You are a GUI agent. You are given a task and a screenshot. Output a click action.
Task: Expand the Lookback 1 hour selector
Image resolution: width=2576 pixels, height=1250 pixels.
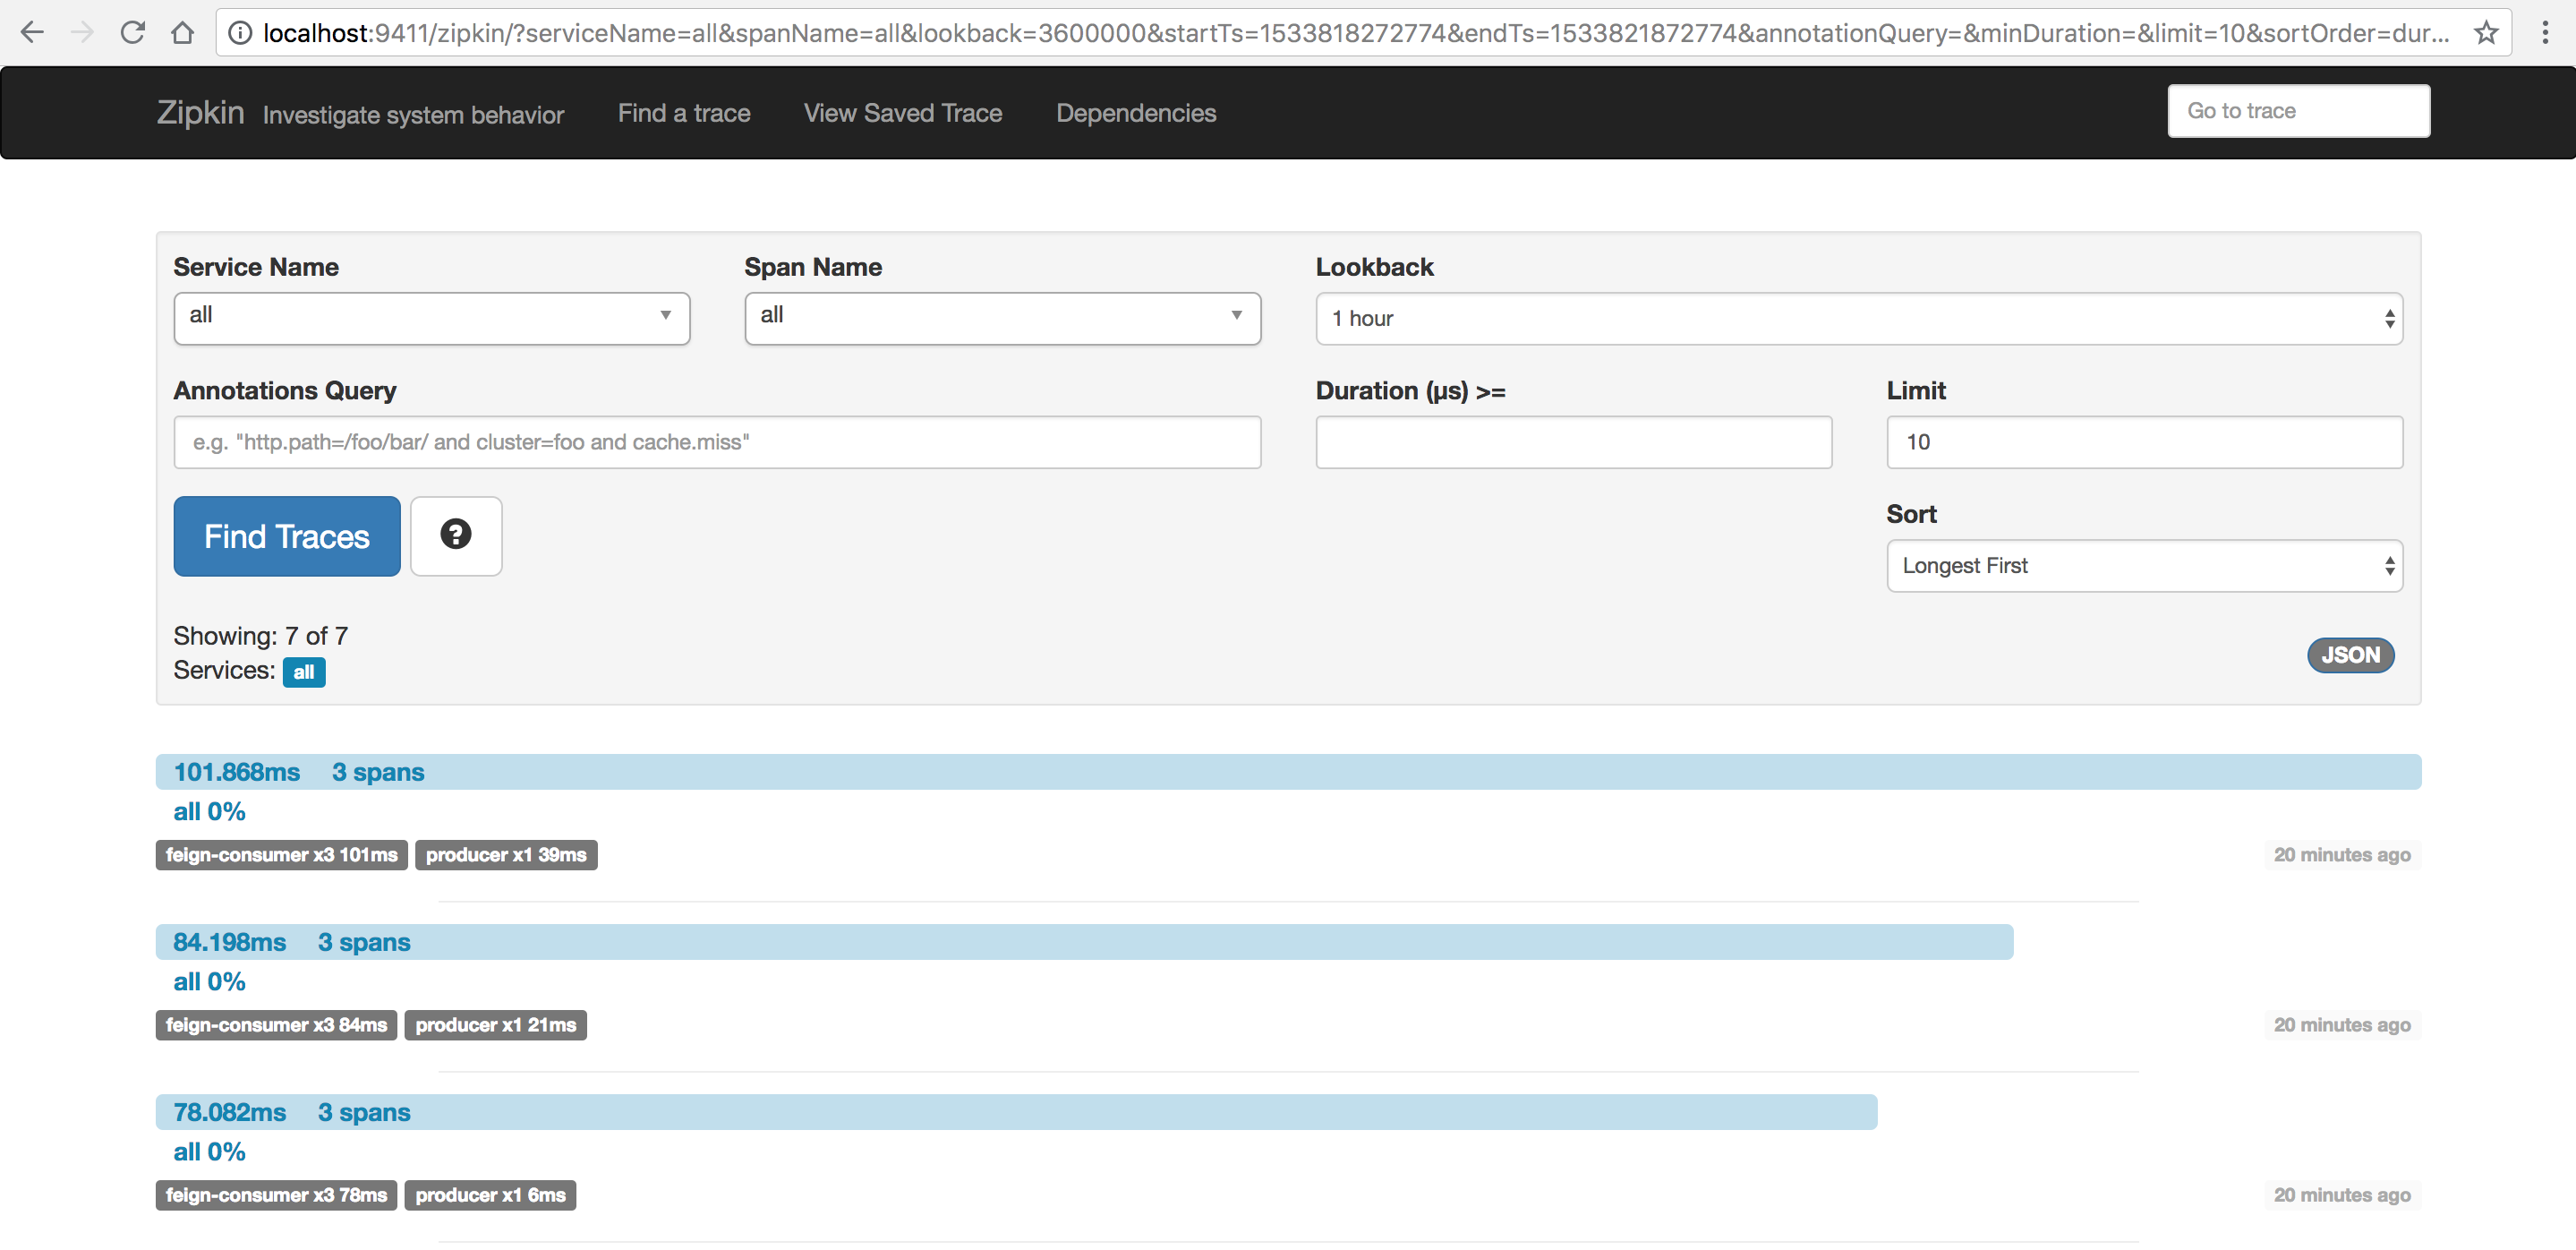point(1858,318)
